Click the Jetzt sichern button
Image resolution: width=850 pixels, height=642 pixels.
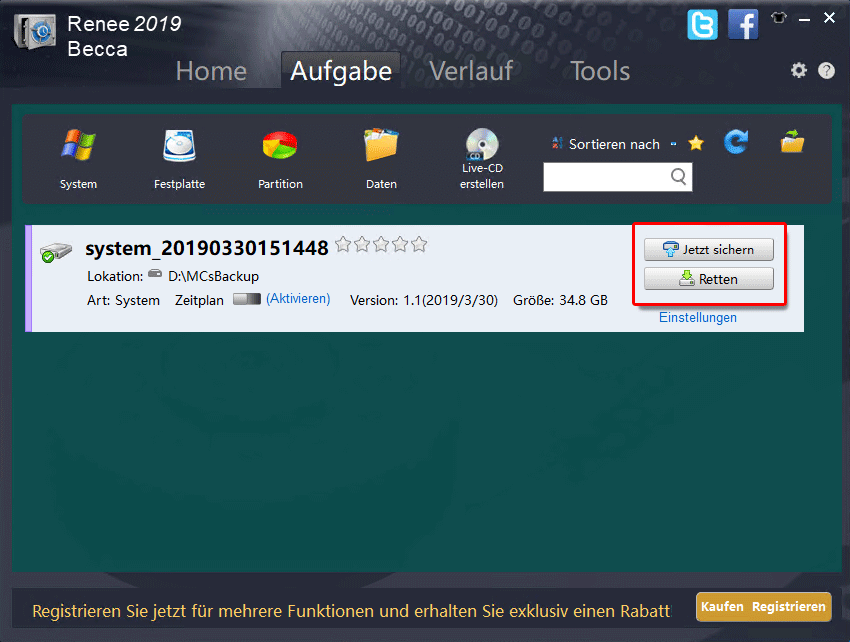[x=709, y=249]
